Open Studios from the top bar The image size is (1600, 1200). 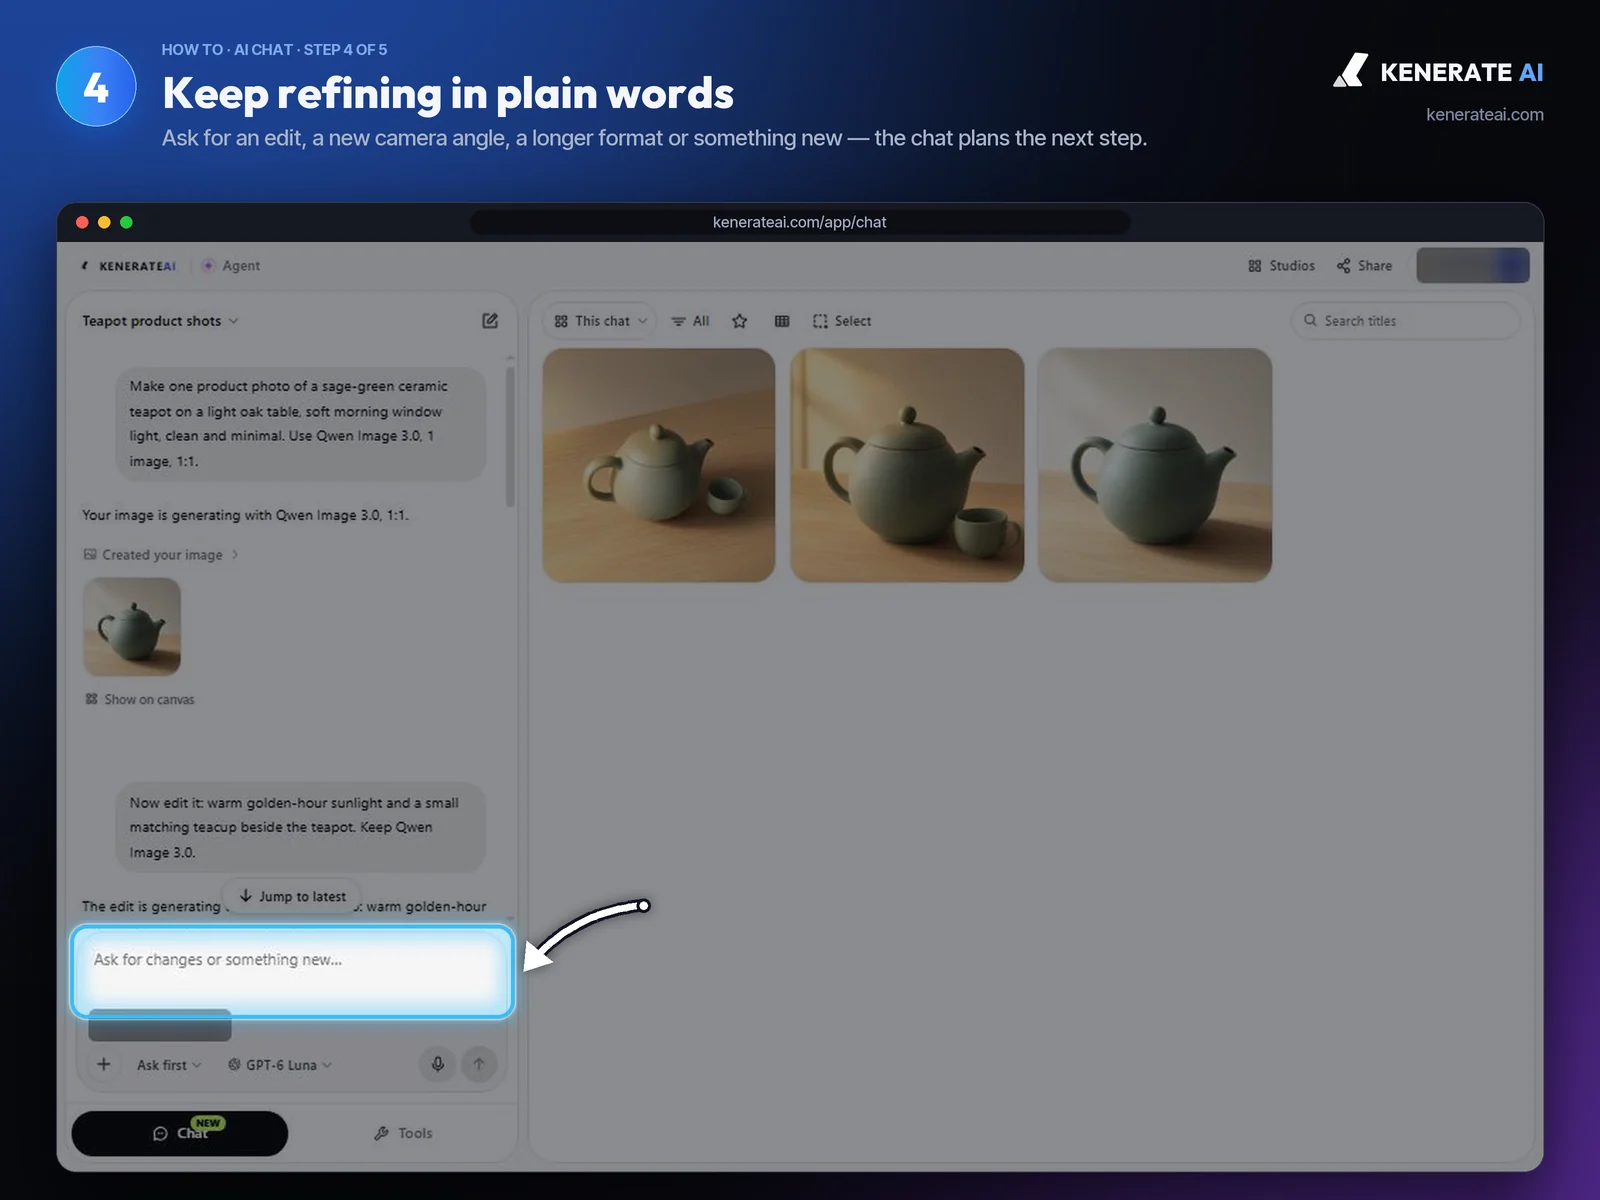coord(1281,266)
